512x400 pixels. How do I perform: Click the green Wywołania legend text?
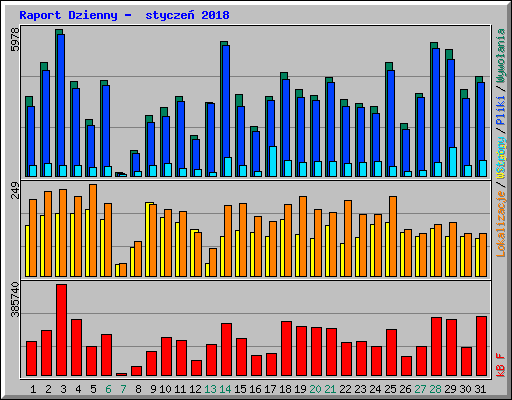pos(501,56)
